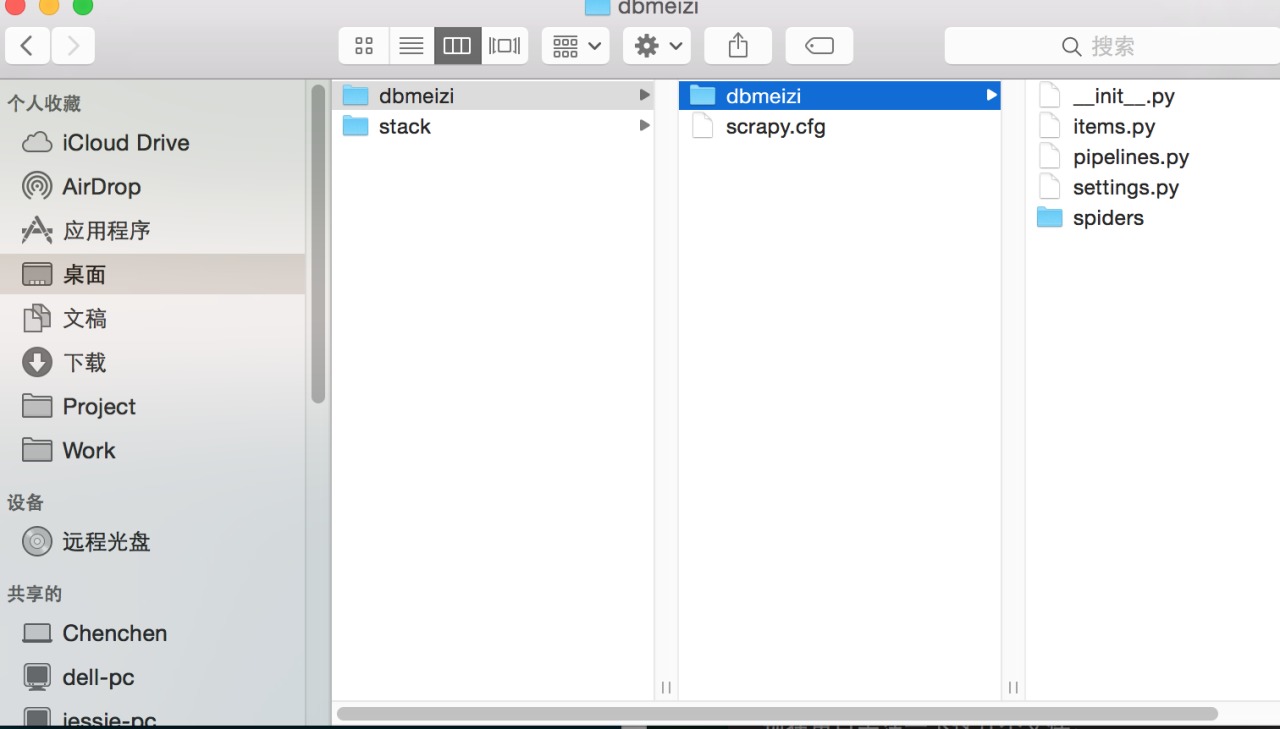The width and height of the screenshot is (1280, 729).
Task: Click the horizontal scrollbar at bottom
Action: click(777, 714)
